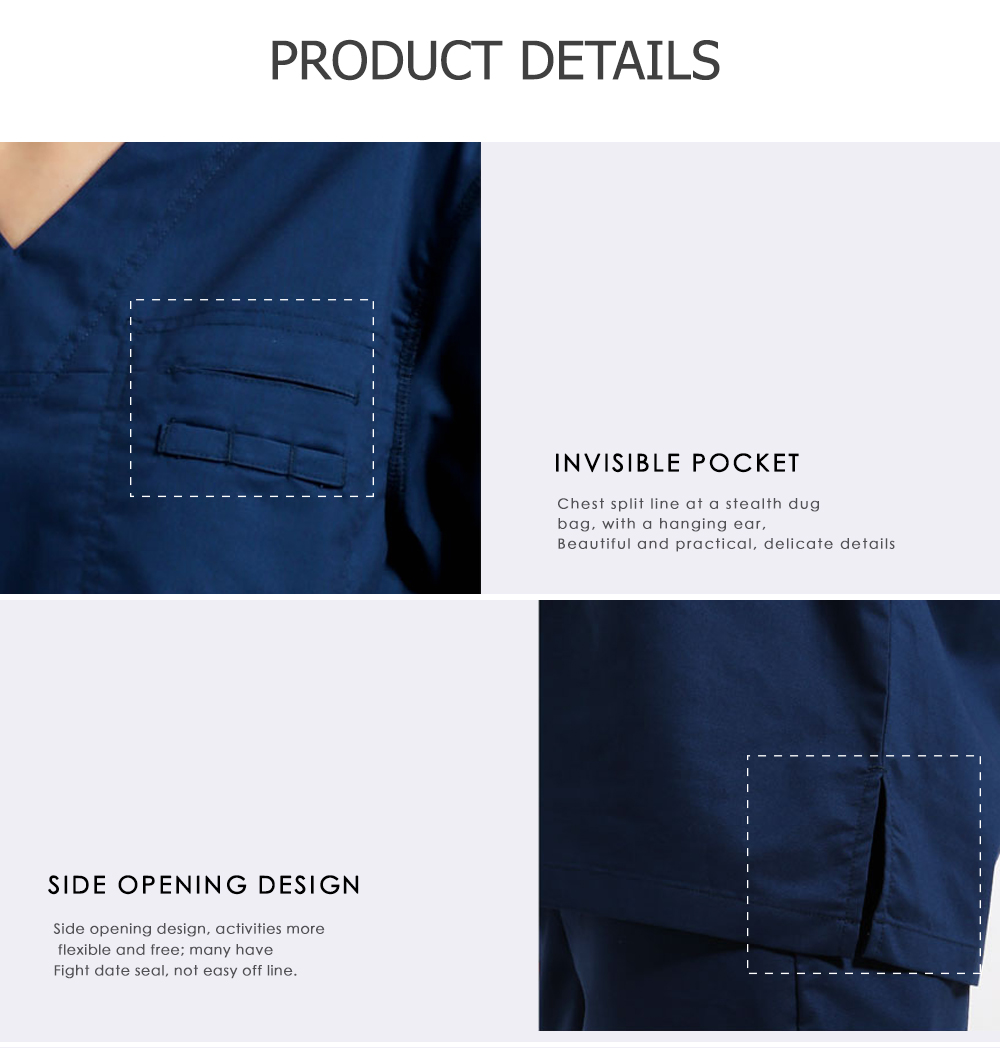
Task: Select the INVISIBLE POCKET heading
Action: tap(677, 463)
